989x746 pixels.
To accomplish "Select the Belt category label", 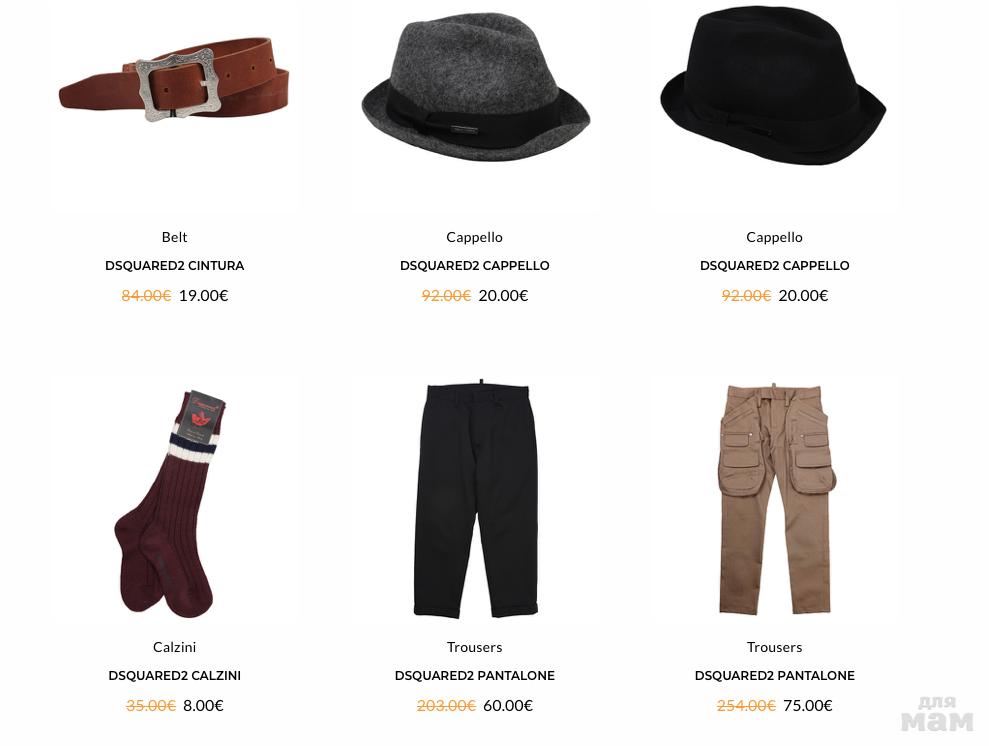I will point(175,237).
